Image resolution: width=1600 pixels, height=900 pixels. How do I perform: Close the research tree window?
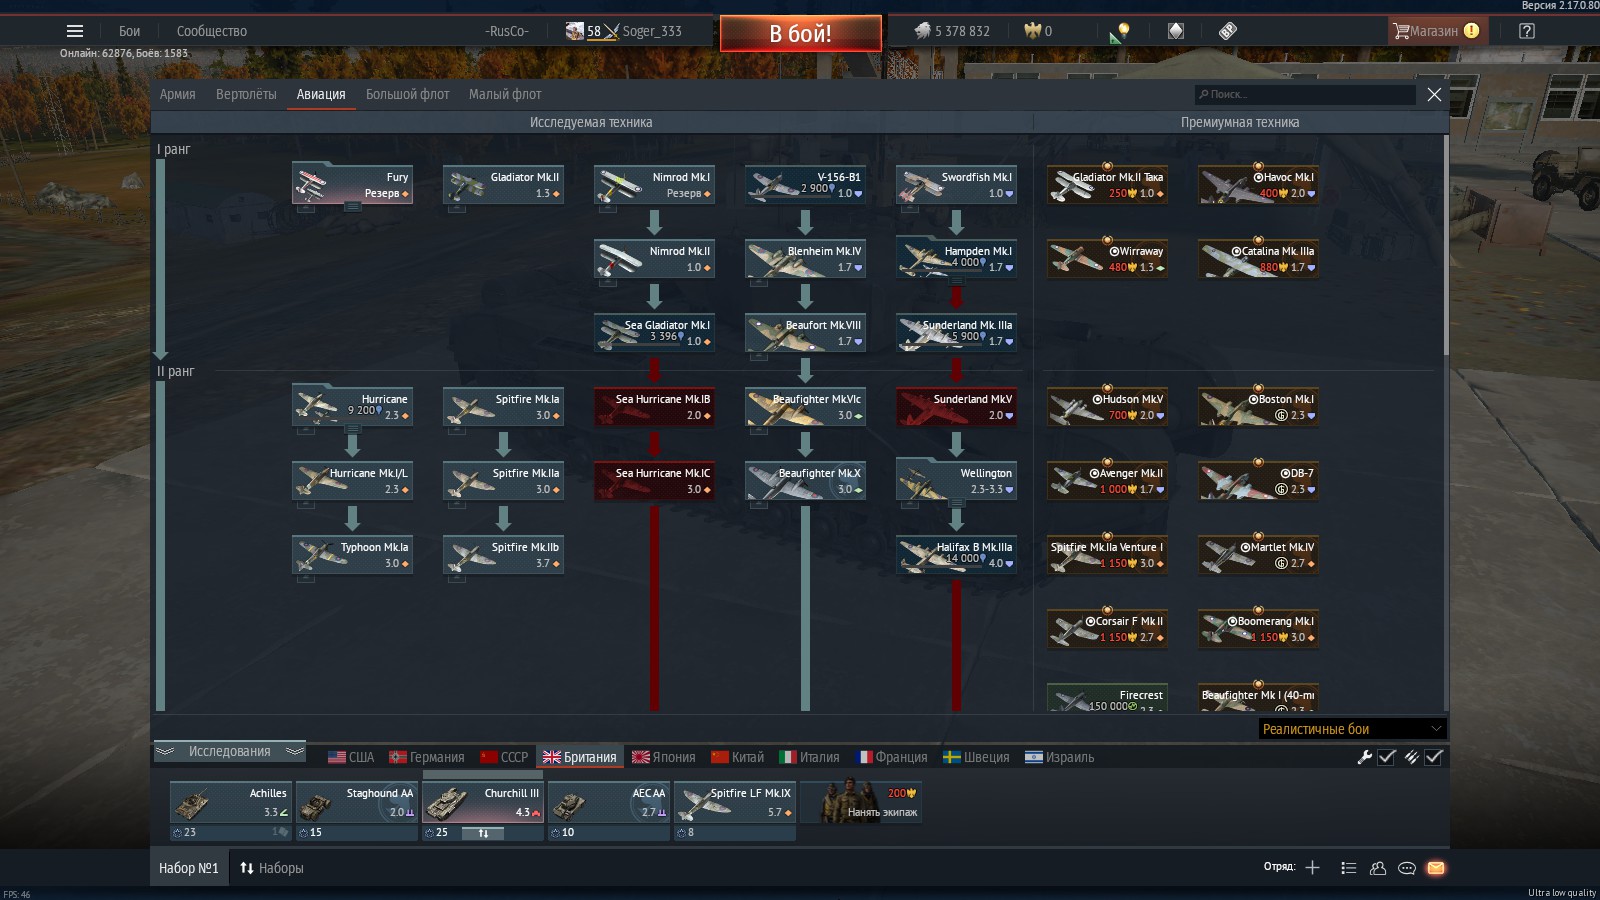1434,94
